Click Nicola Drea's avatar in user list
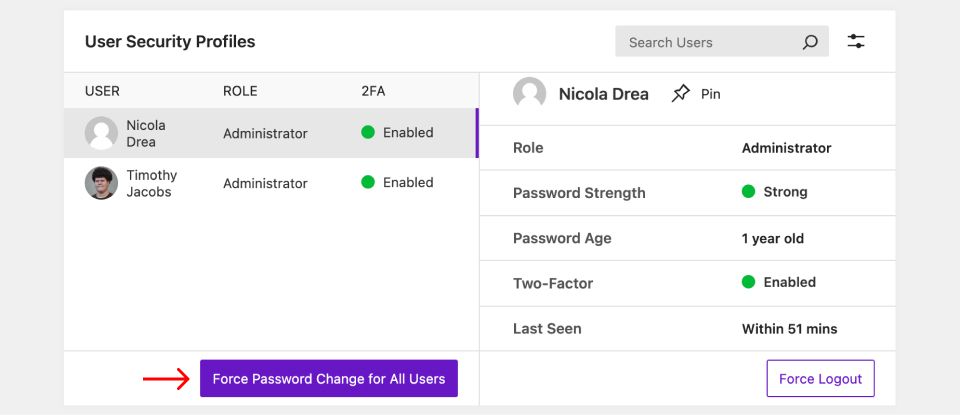Screen dimensions: 960x415 [x=101, y=133]
